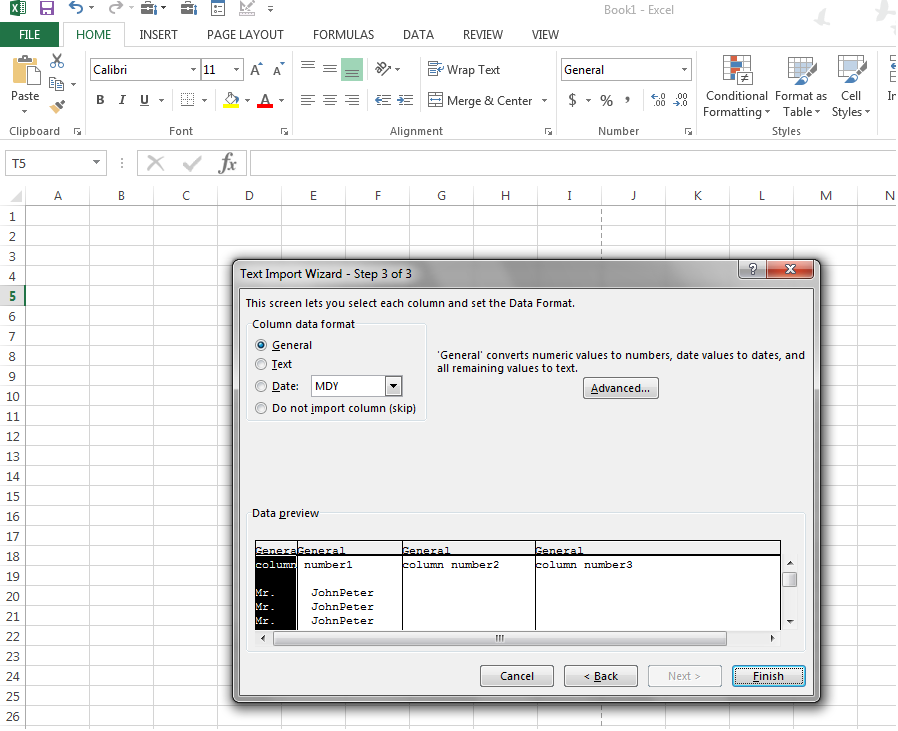Screen dimensions: 898x731
Task: Open the MDY date format dropdown
Action: coord(393,385)
